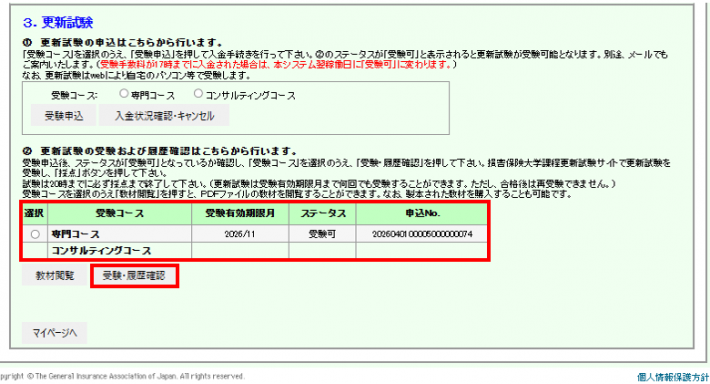
Task: Select the 専門コース radio under 受験コース
Action: pos(124,94)
